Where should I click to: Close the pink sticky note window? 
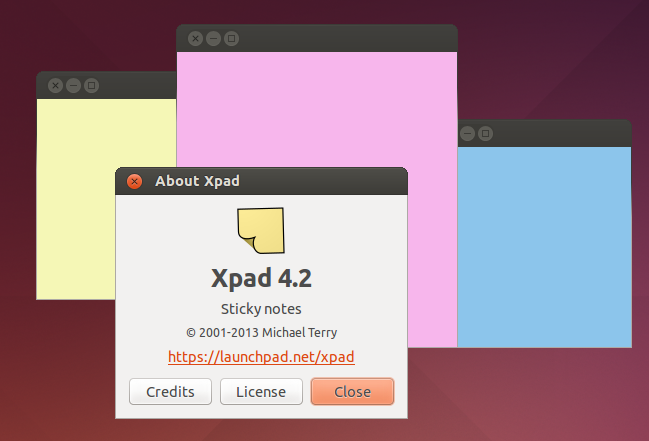(x=195, y=39)
